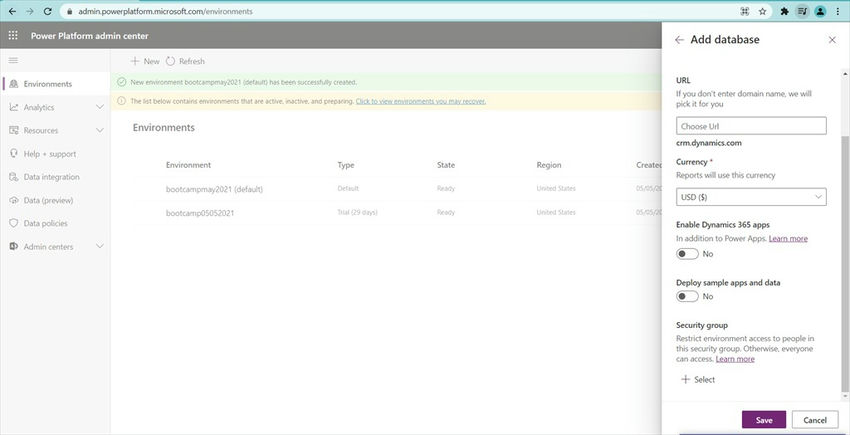Expand the Resources menu chevron
This screenshot has width=850, height=435.
coord(100,131)
